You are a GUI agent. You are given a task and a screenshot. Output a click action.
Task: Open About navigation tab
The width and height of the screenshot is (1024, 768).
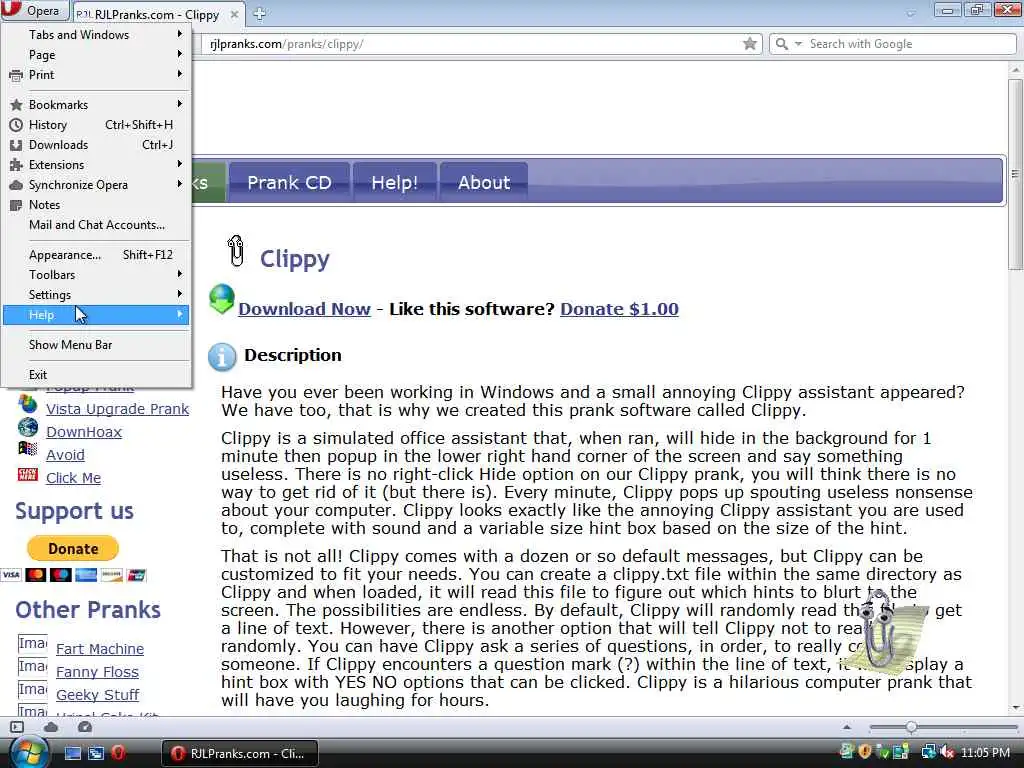(483, 182)
